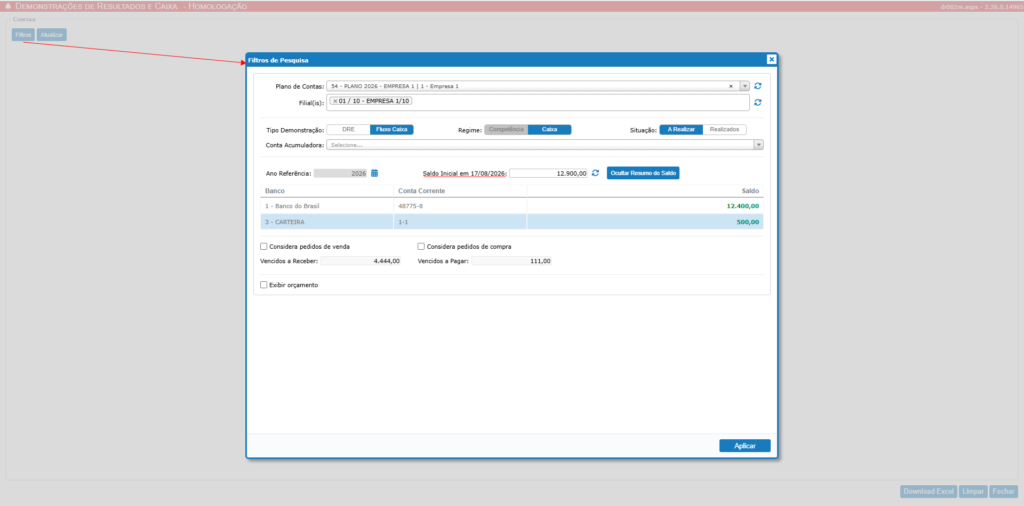The image size is (1024, 506).
Task: Click the Saldo column header
Action: 645,191
